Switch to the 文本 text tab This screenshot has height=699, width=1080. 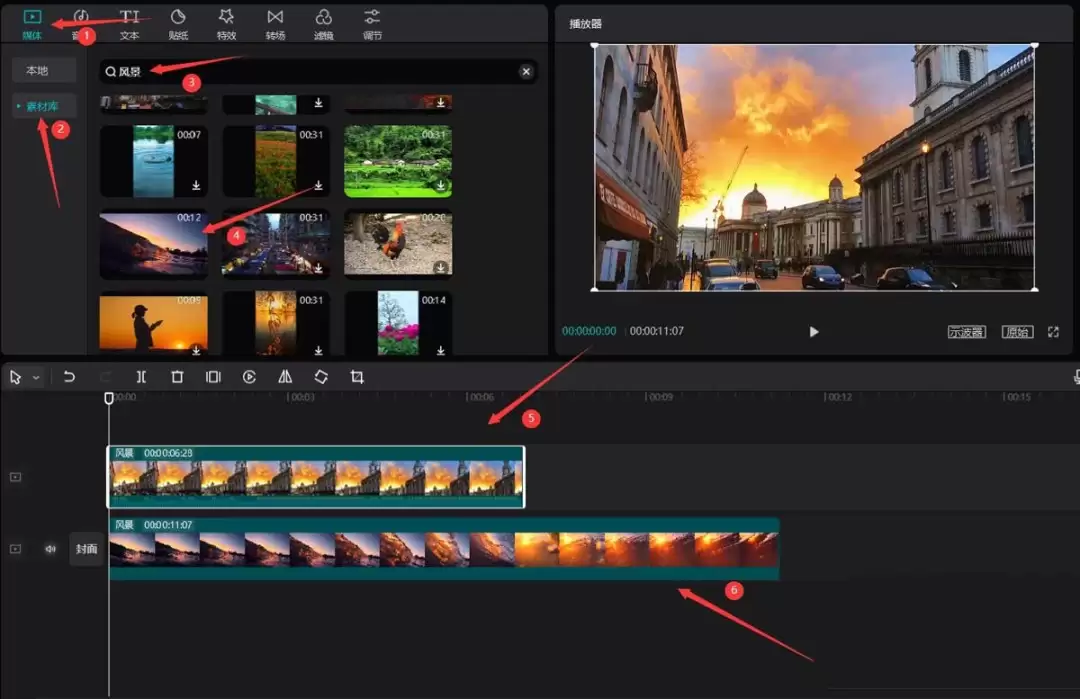coord(129,24)
